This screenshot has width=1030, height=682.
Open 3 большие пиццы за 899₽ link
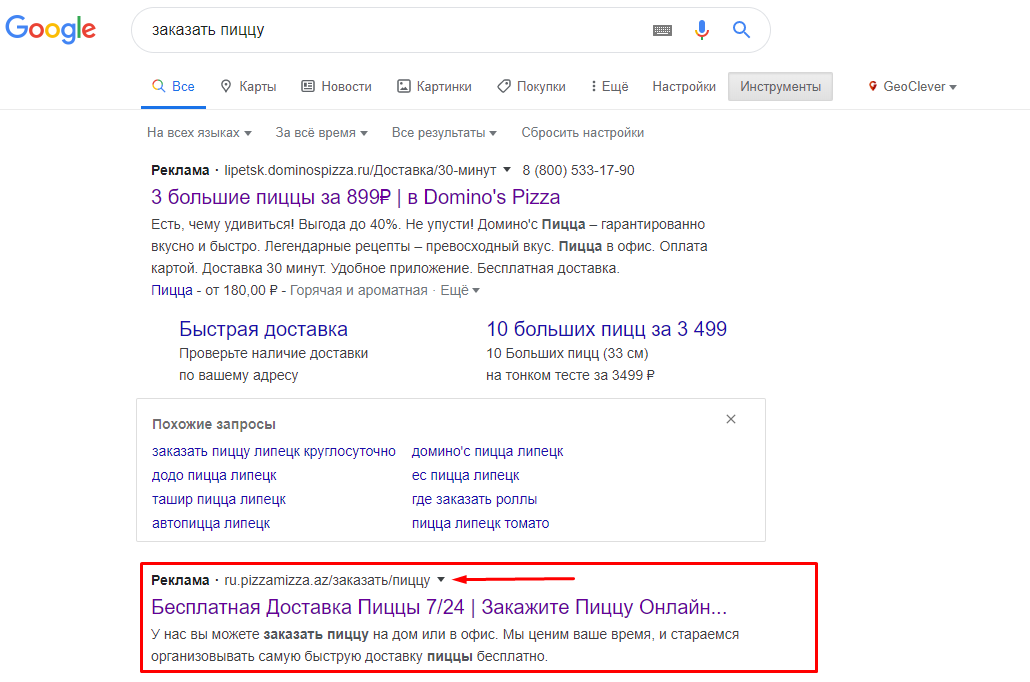point(355,197)
